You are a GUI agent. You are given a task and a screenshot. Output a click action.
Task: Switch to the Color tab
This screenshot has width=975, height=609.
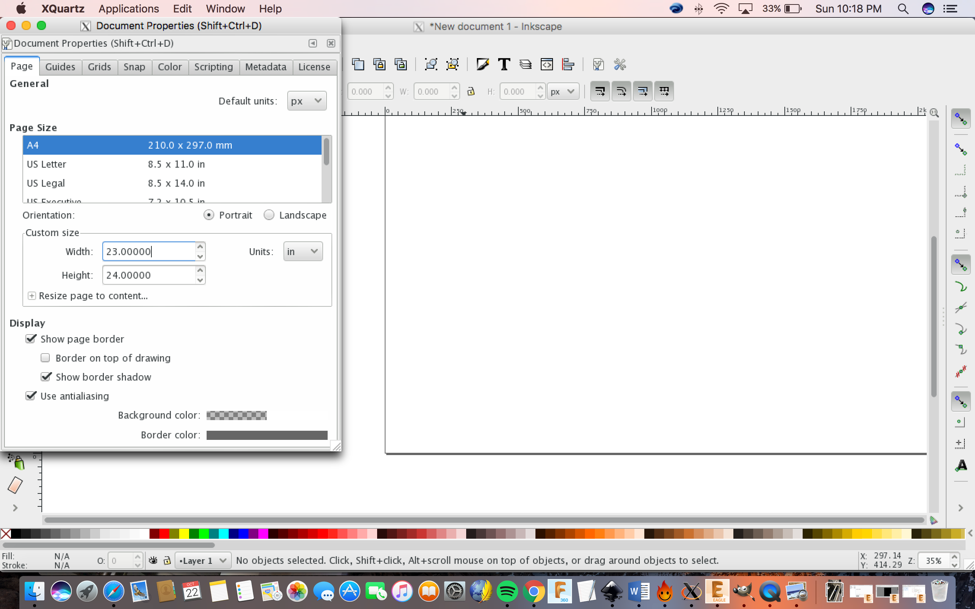170,67
